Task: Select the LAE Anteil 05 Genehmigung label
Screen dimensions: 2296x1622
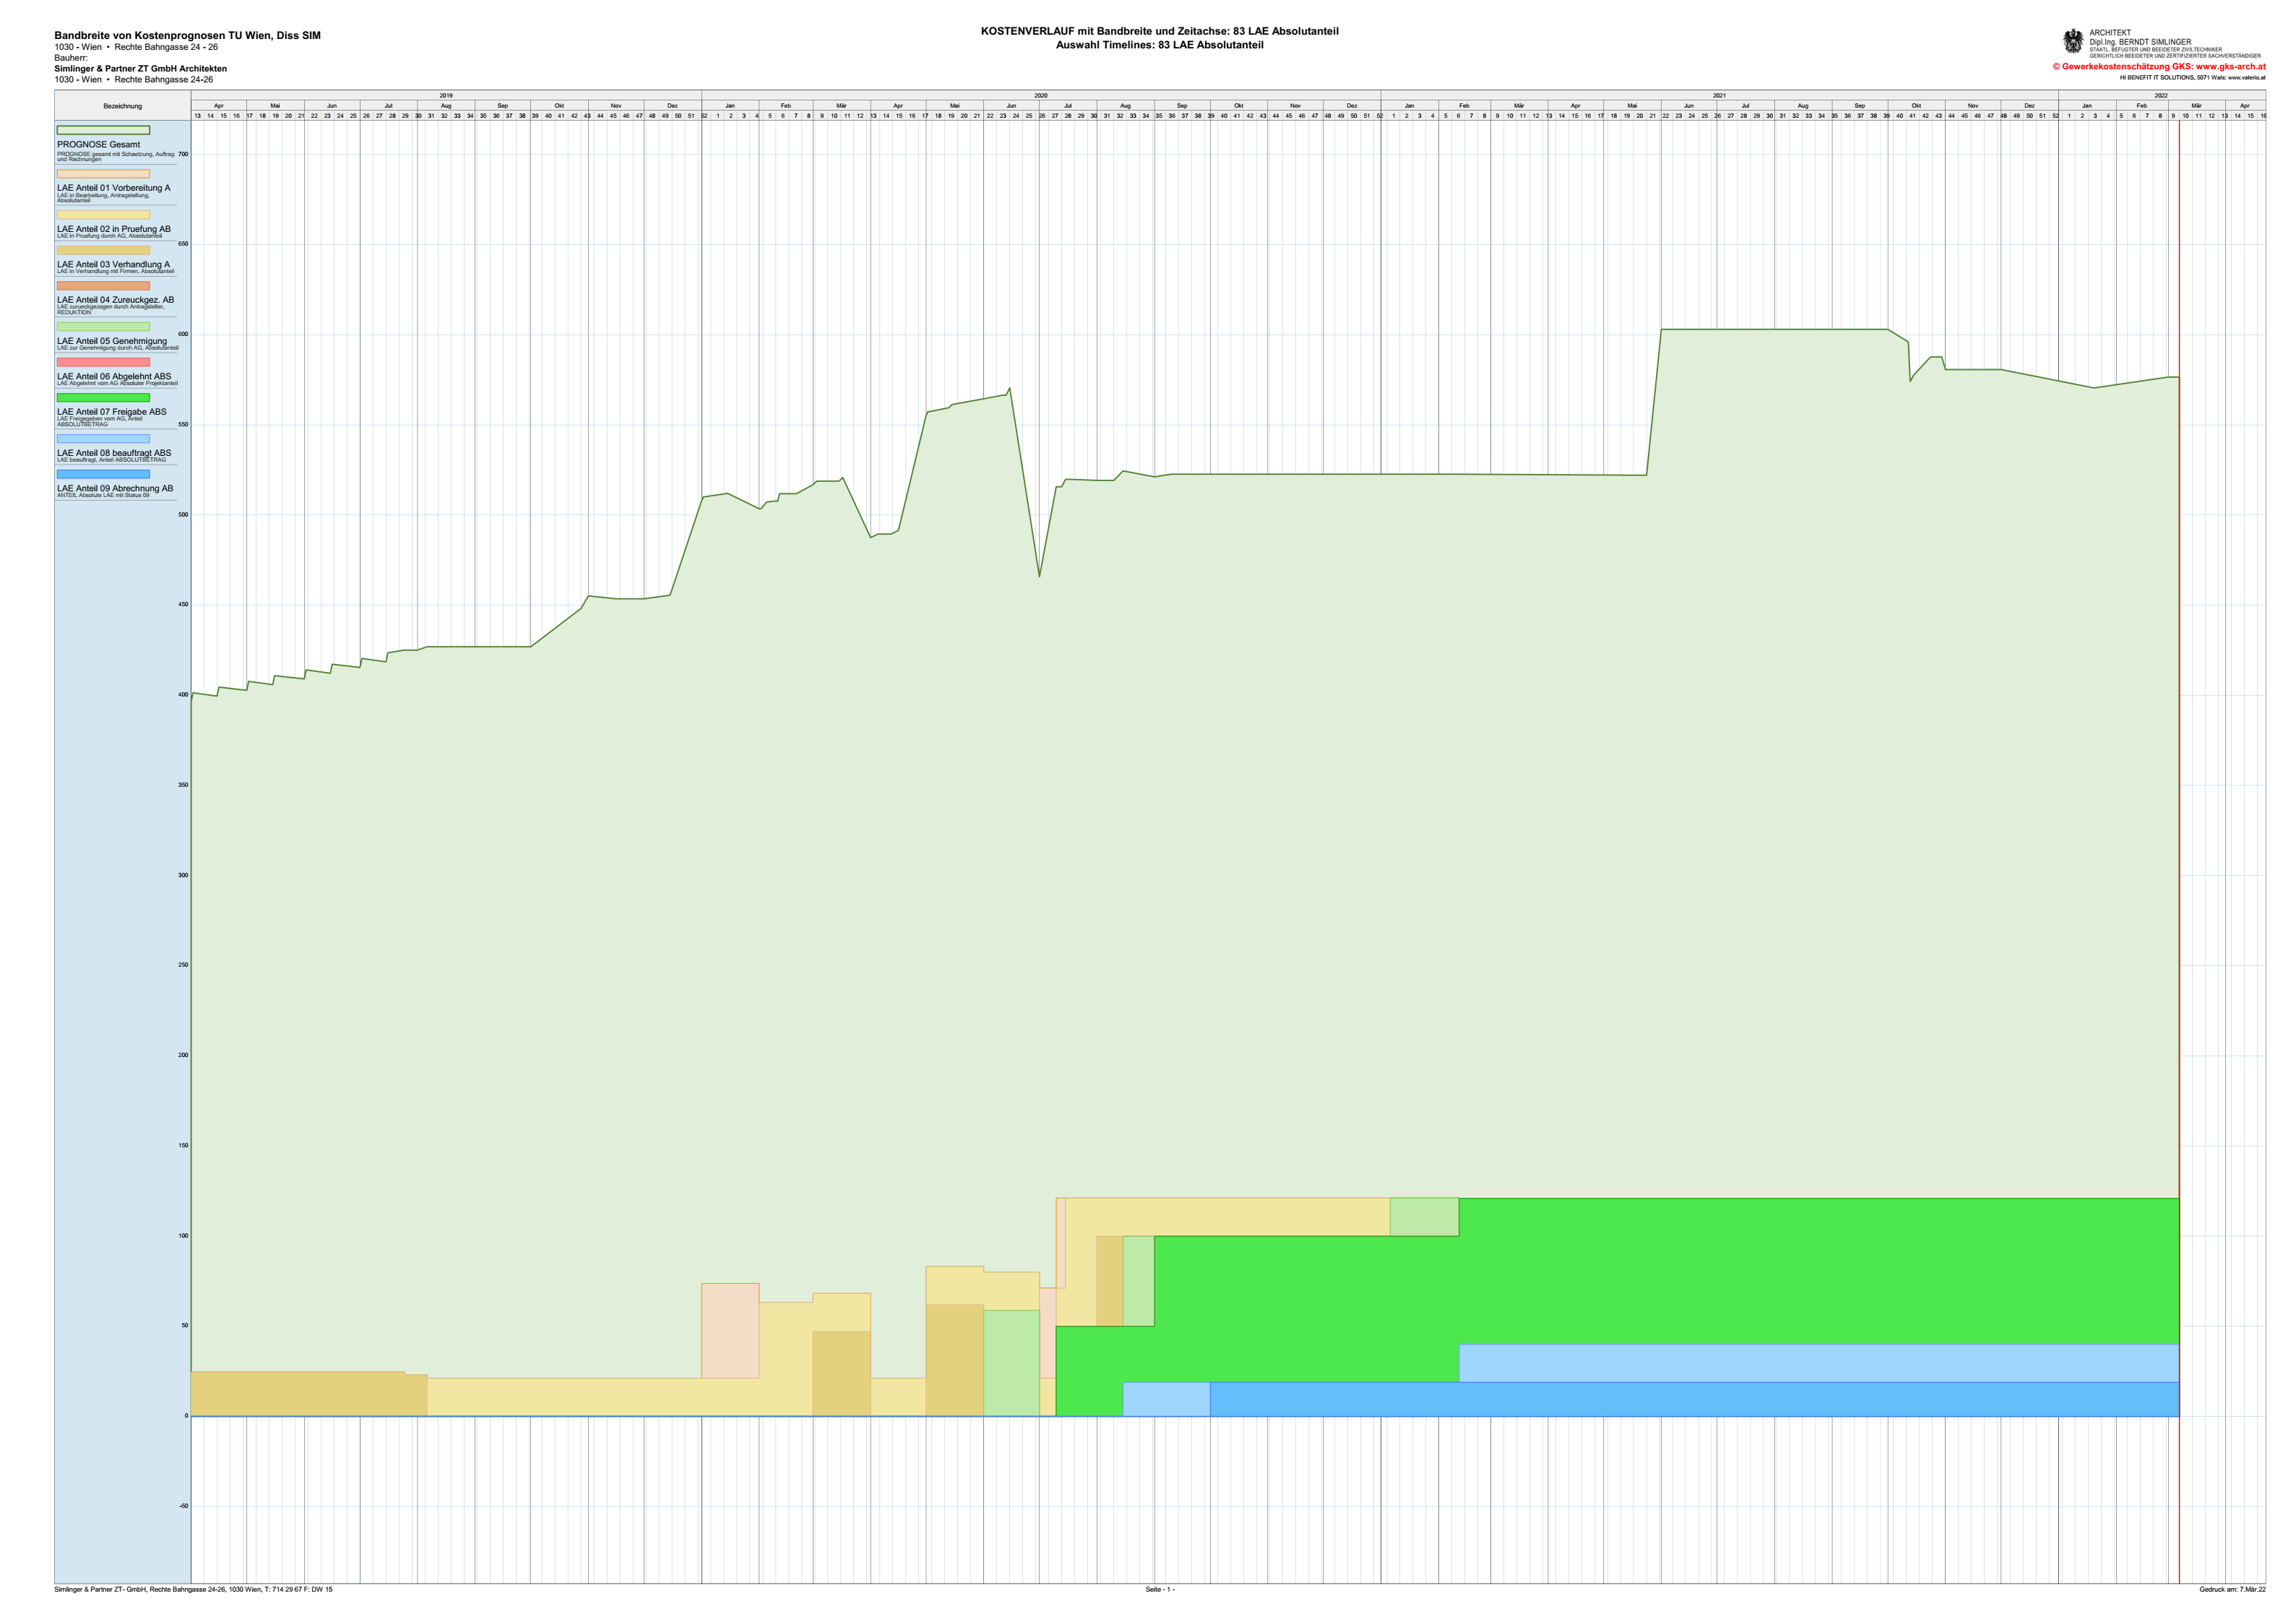Action: [x=112, y=341]
